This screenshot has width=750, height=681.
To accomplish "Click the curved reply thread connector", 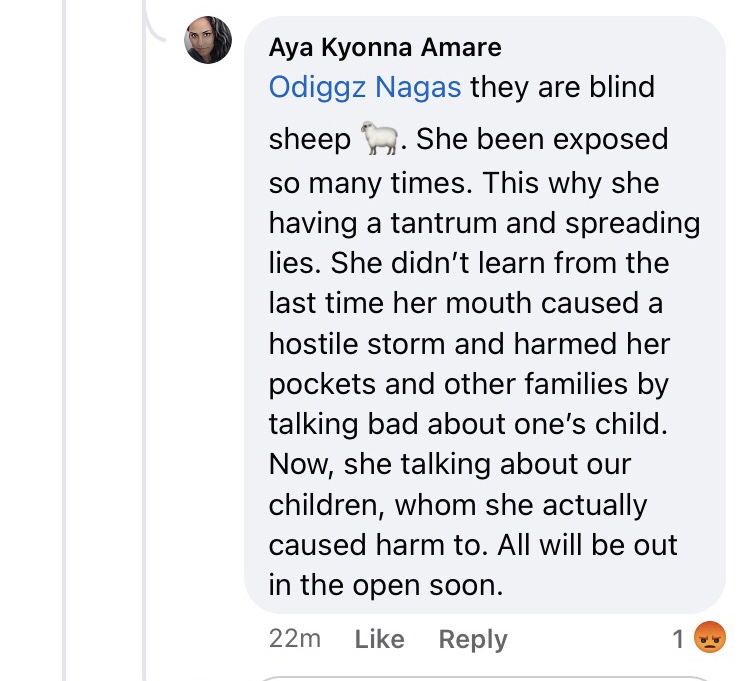I will (x=157, y=20).
